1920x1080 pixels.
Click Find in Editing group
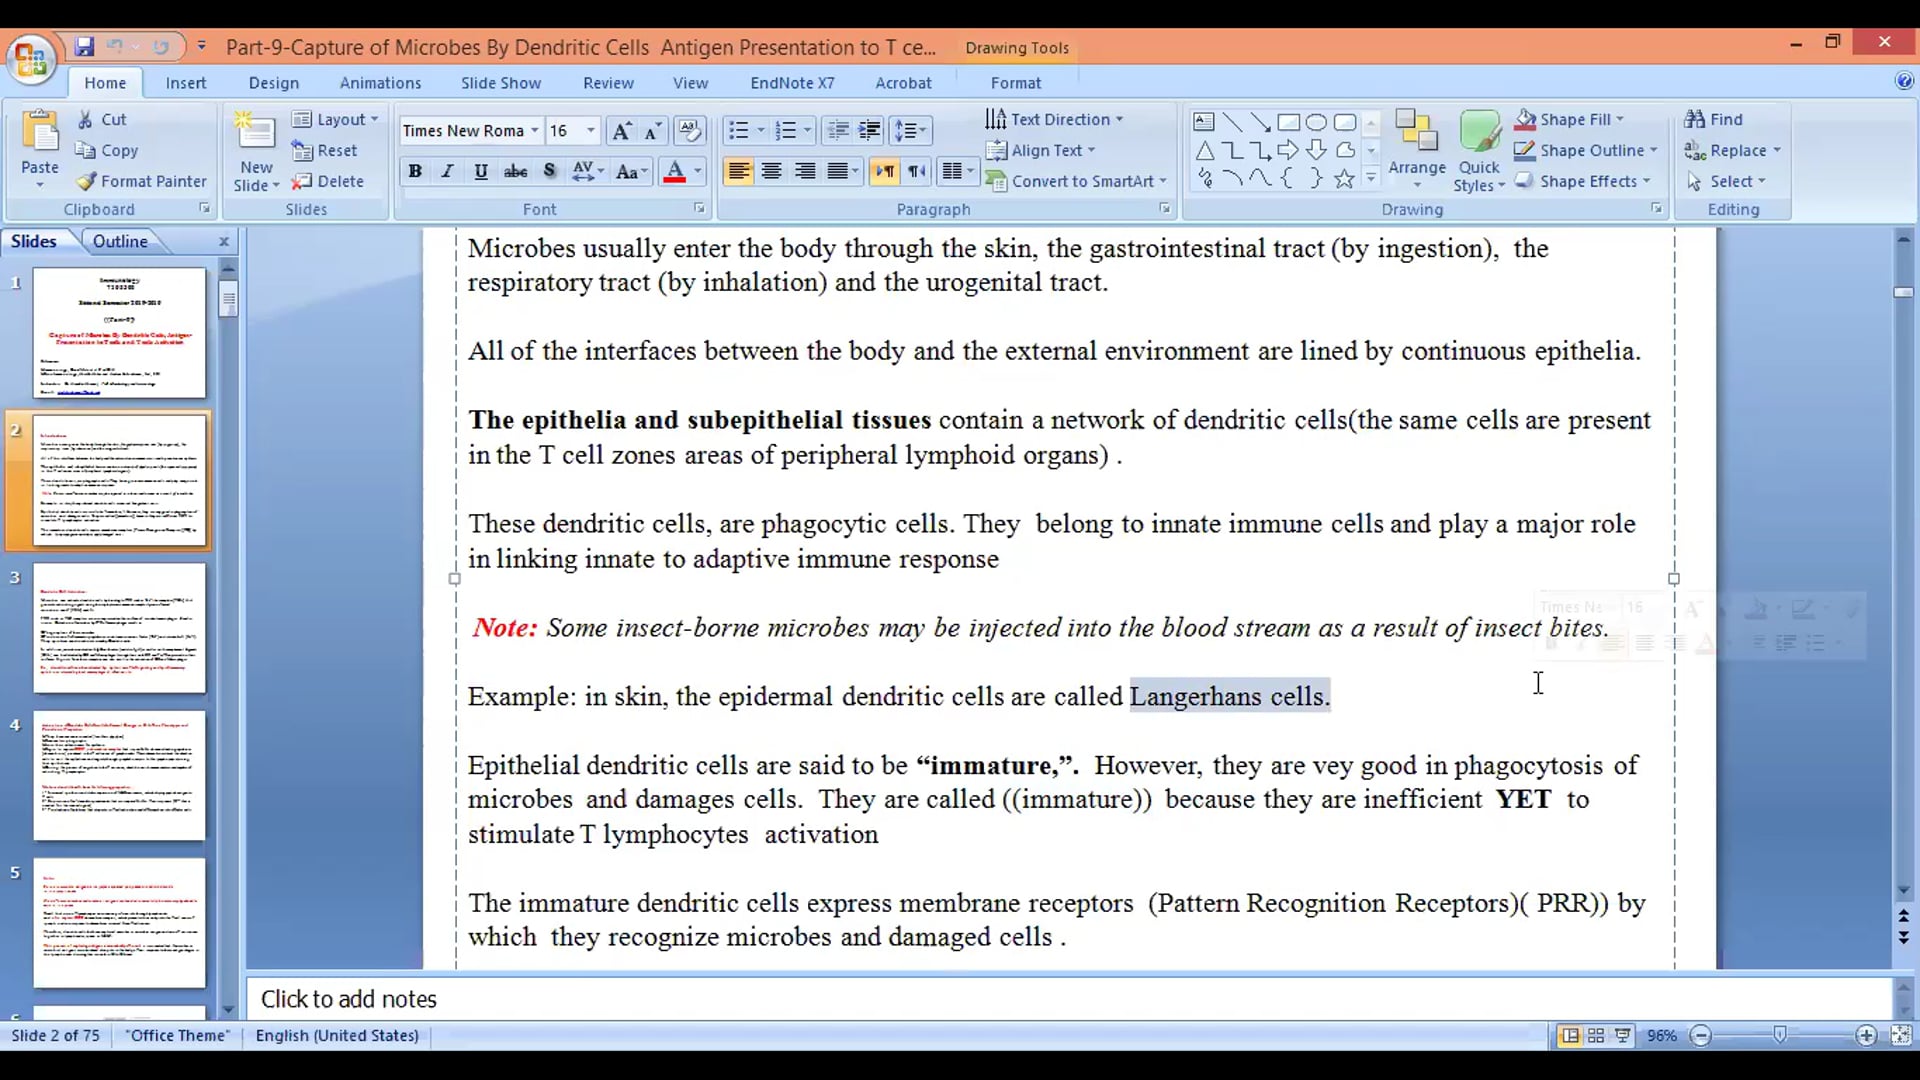click(1714, 119)
